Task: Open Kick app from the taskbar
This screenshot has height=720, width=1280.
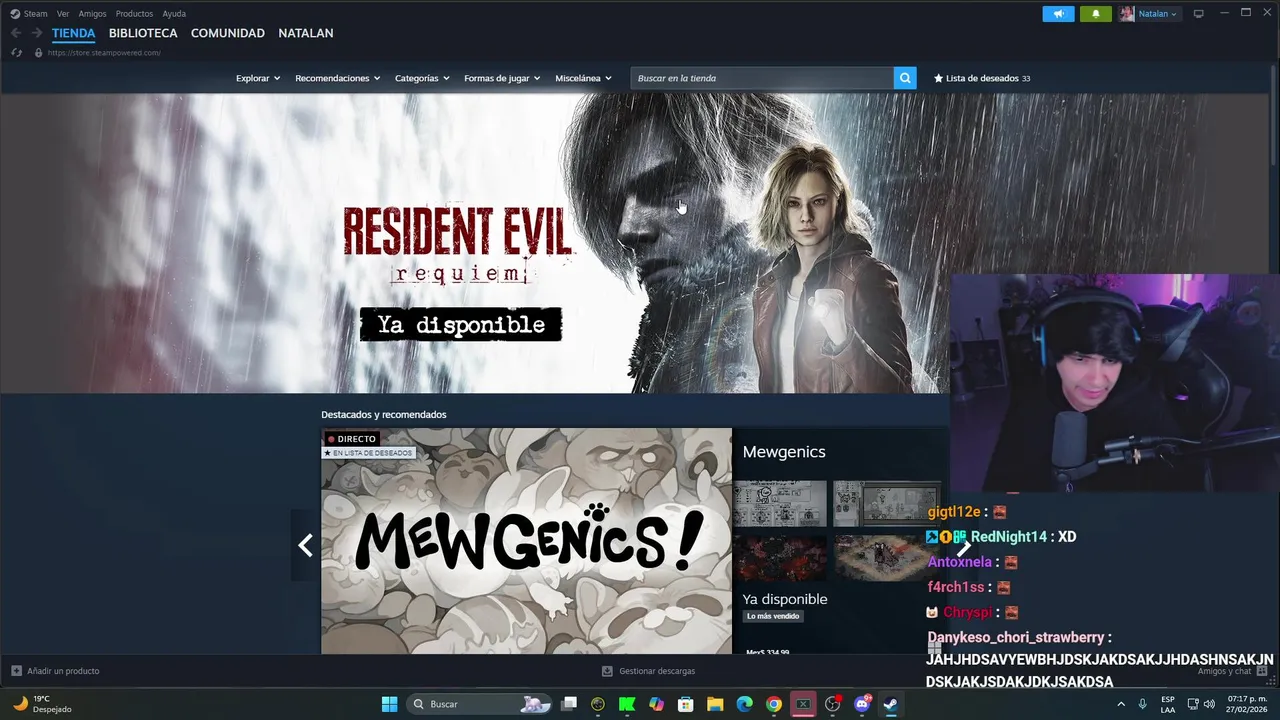Action: point(627,704)
